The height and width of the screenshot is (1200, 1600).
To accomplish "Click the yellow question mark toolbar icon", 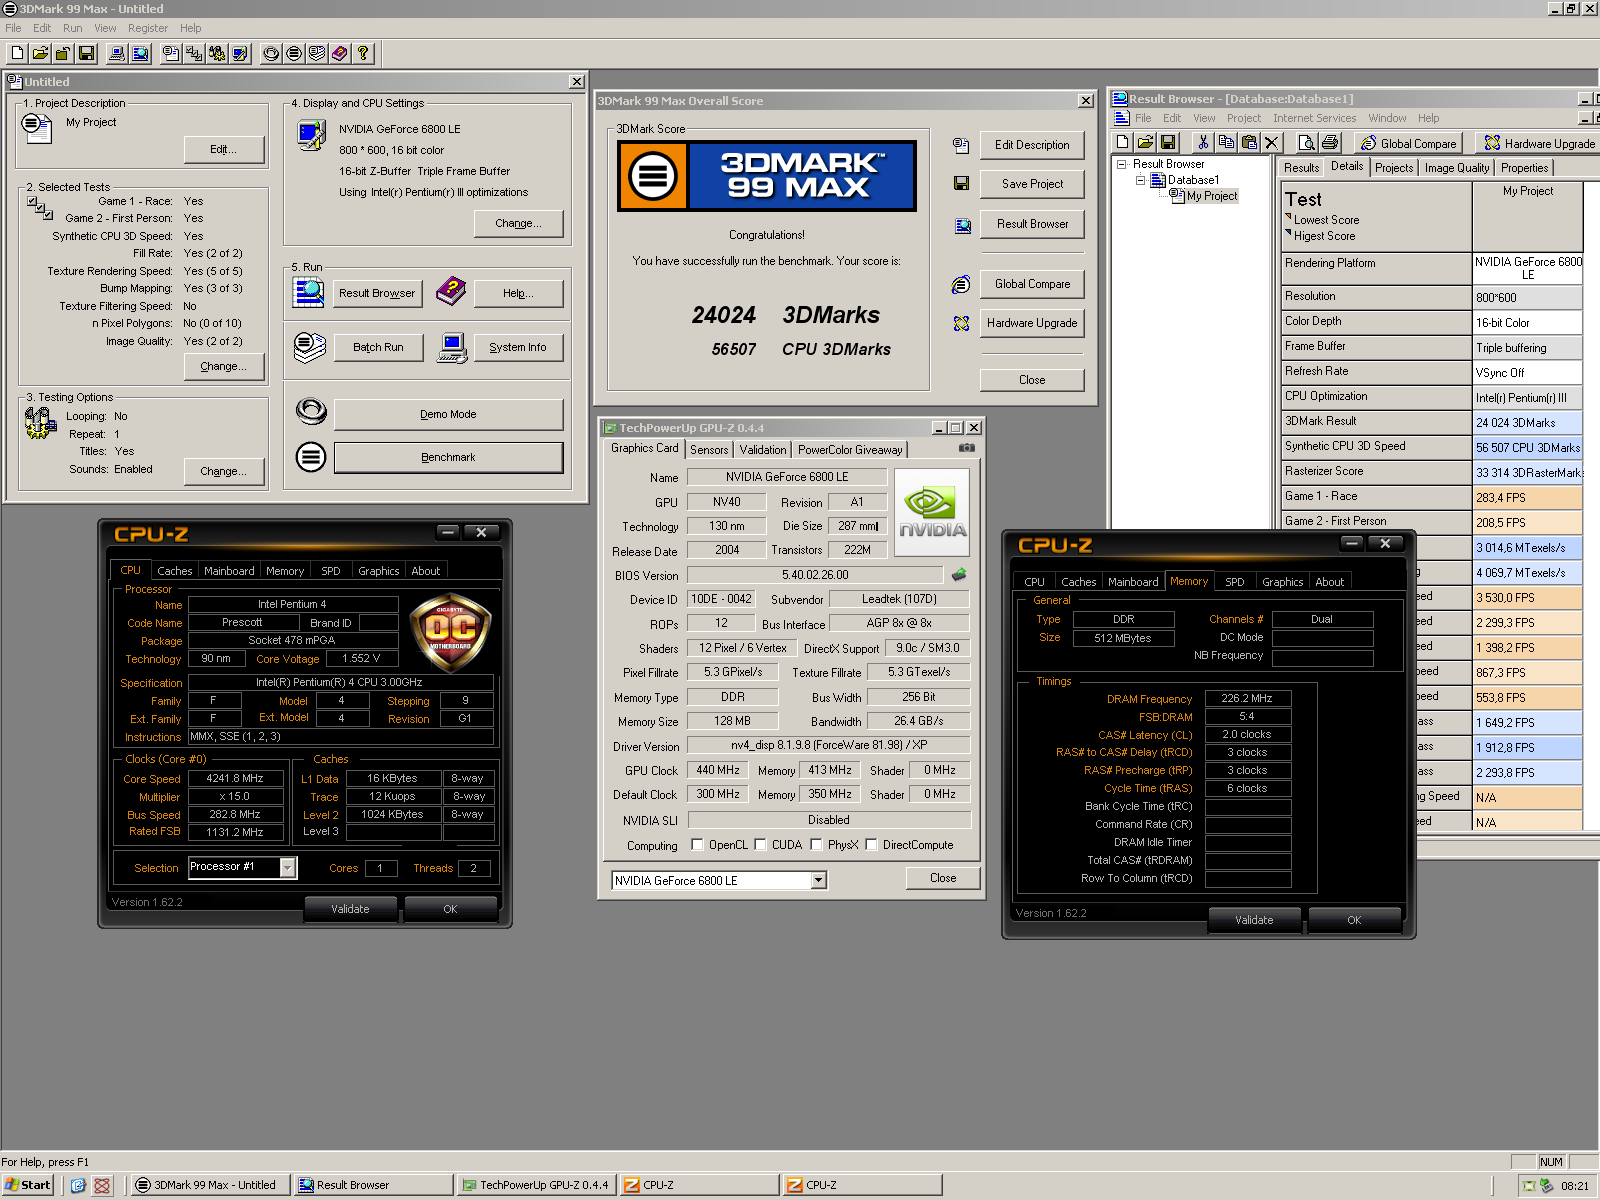I will coord(363,53).
